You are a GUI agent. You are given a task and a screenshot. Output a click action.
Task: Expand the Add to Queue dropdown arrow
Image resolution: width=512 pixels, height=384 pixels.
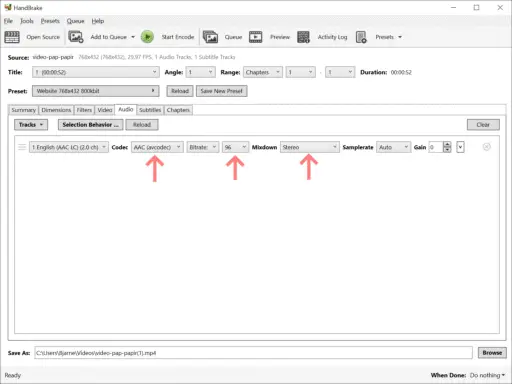click(x=133, y=37)
